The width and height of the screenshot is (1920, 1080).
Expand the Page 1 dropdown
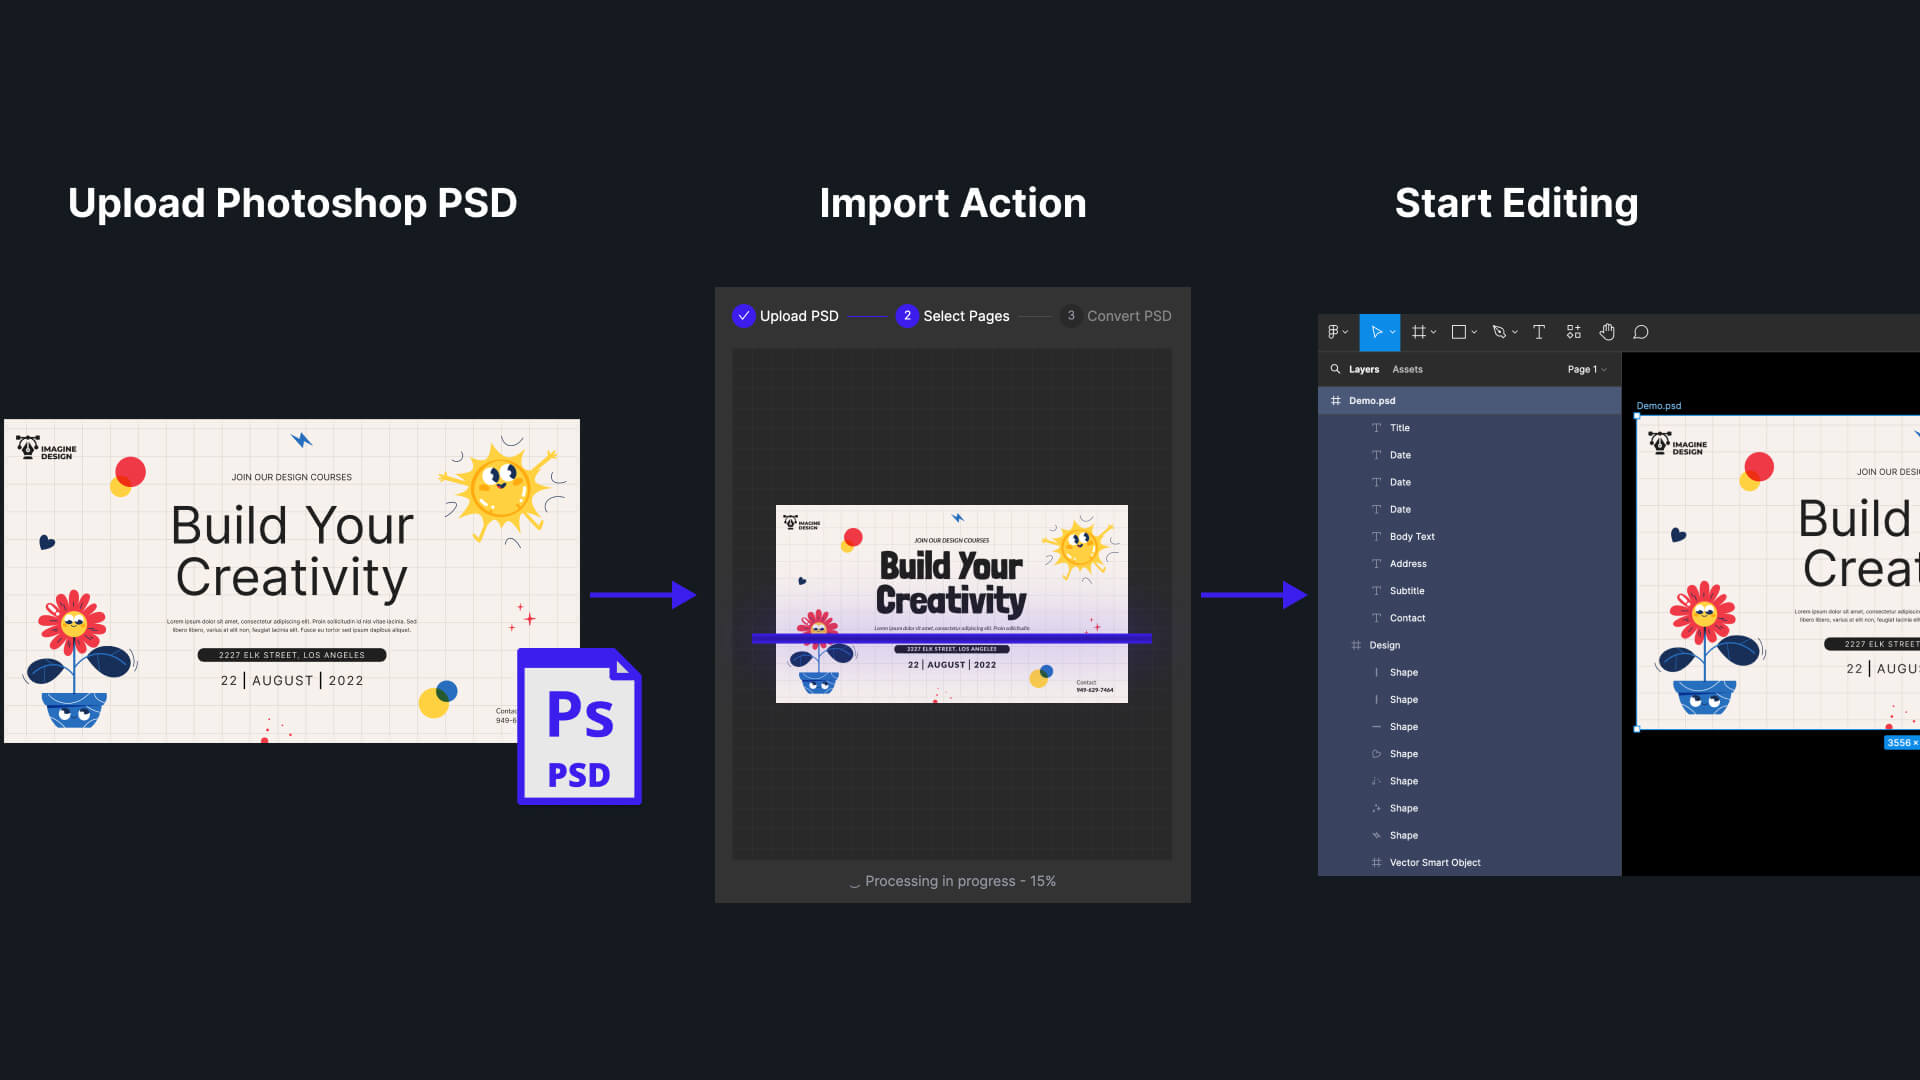1587,369
